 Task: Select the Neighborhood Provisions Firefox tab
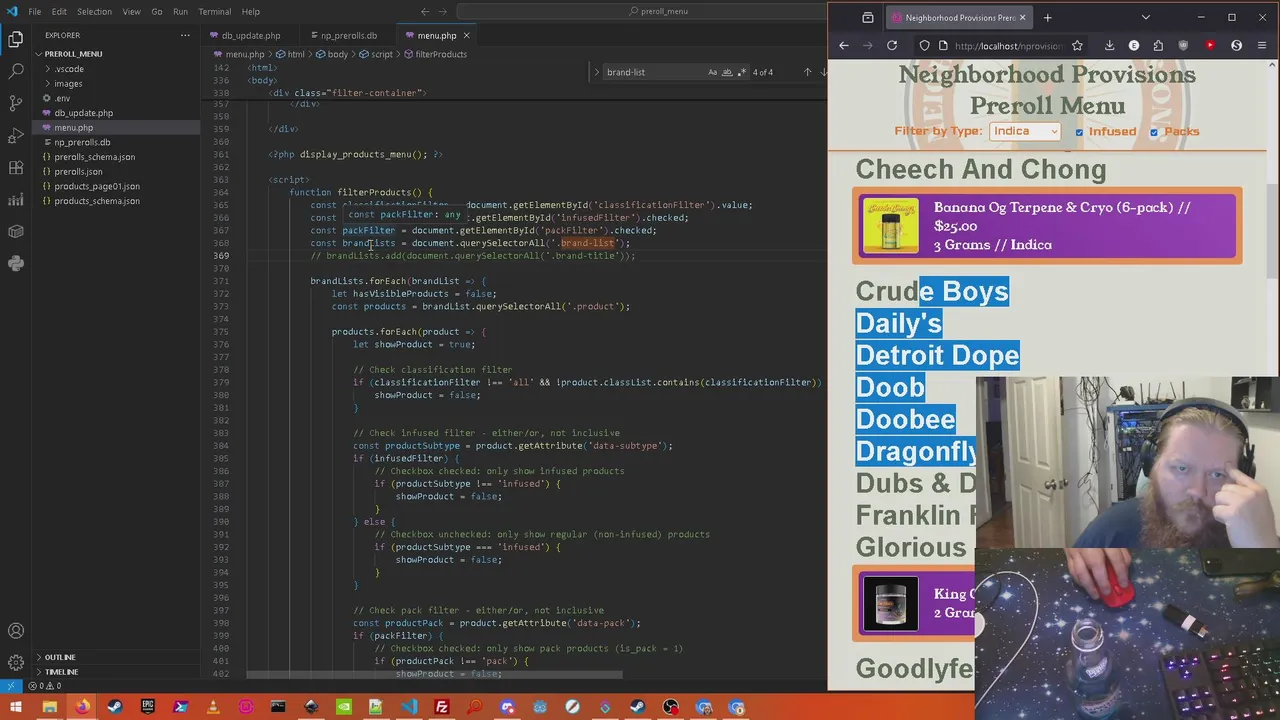coord(958,17)
